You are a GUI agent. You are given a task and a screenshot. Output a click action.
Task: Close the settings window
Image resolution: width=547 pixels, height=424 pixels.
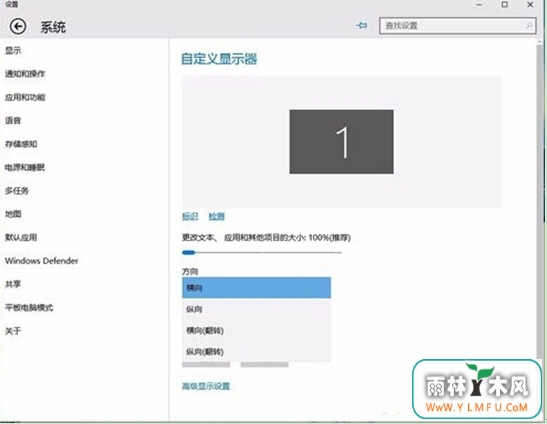click(x=530, y=5)
